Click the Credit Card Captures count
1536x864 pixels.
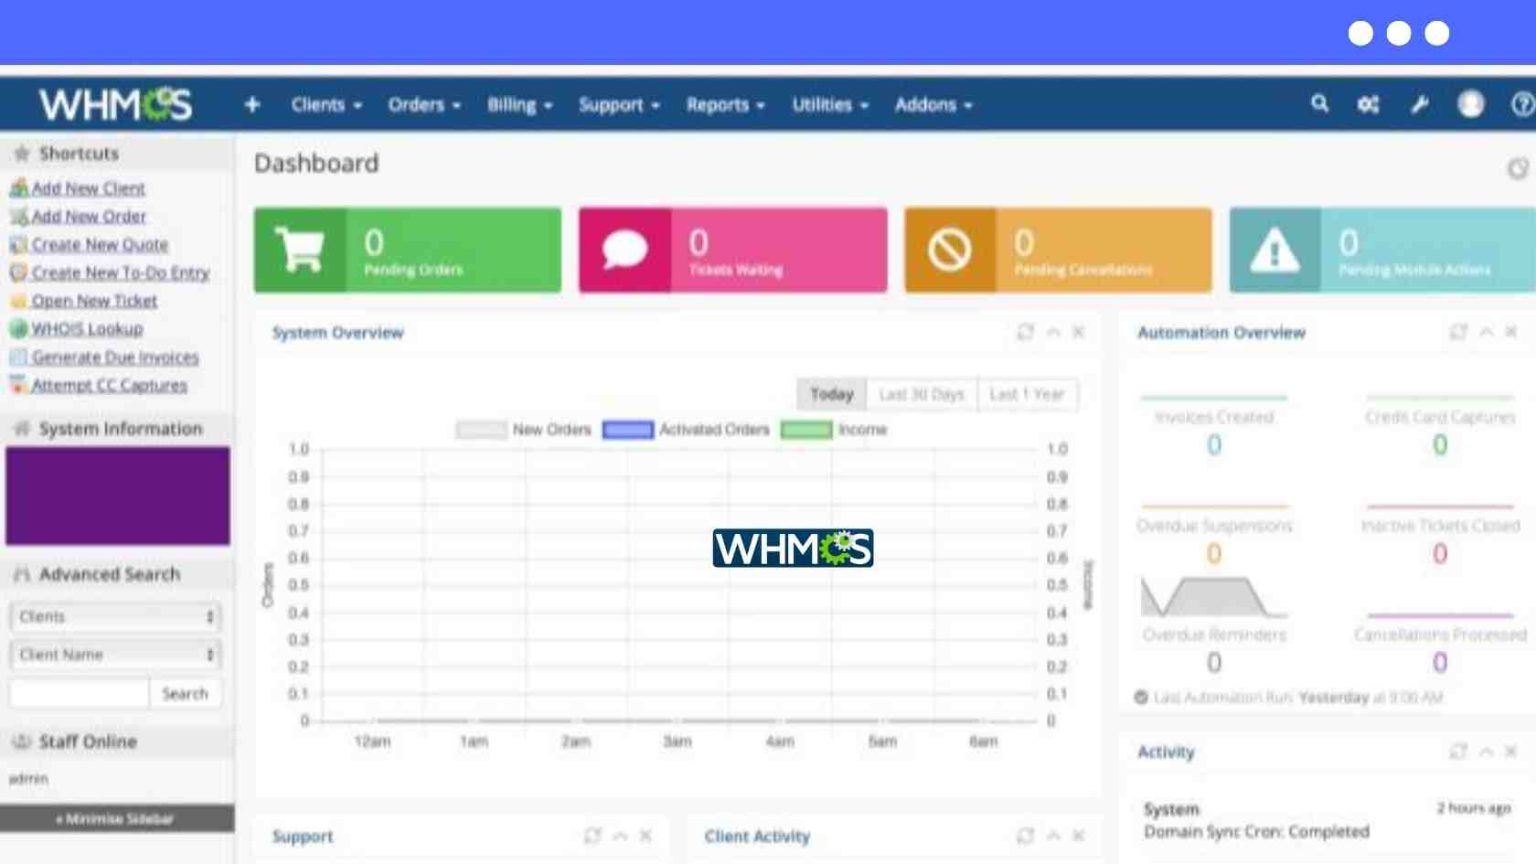click(1440, 445)
